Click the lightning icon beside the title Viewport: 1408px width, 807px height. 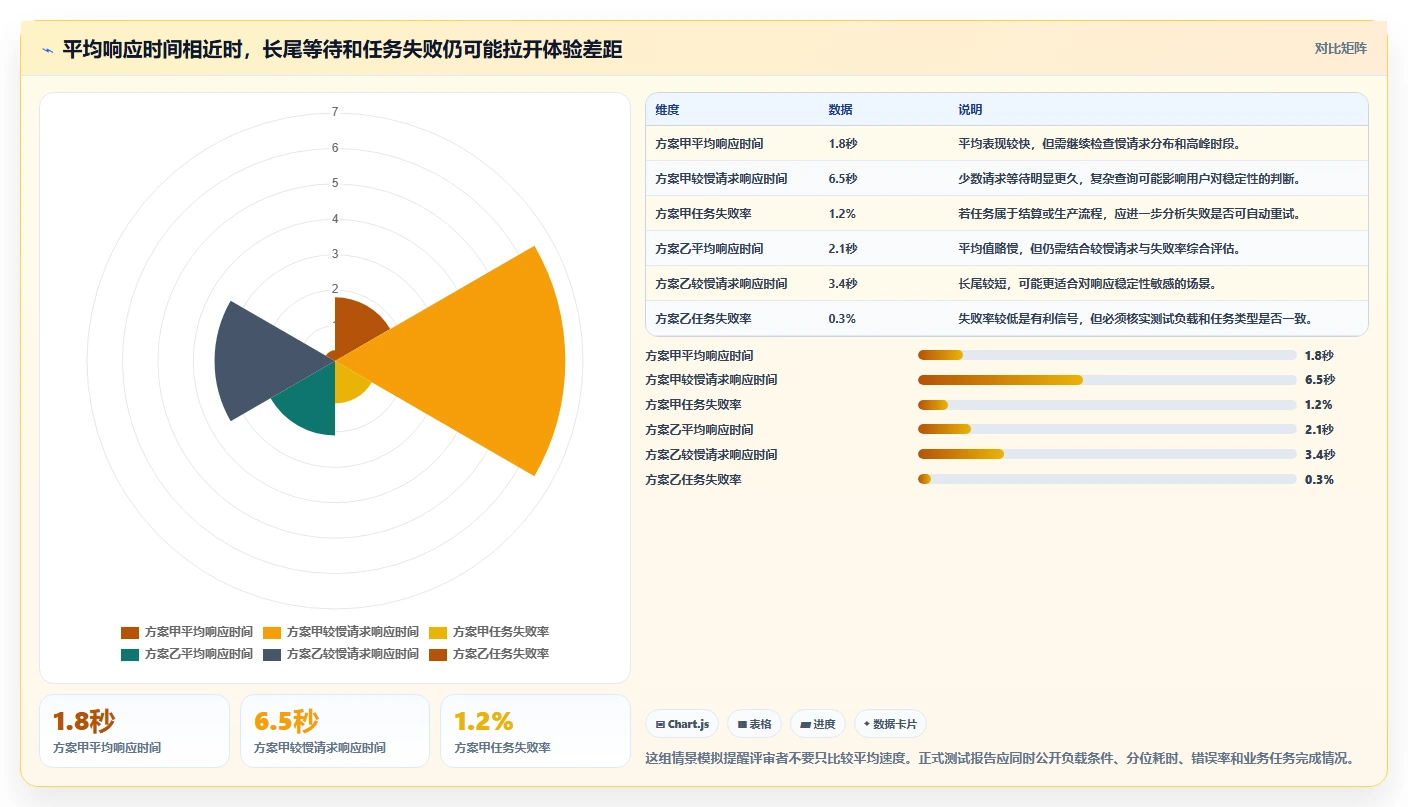tap(47, 50)
